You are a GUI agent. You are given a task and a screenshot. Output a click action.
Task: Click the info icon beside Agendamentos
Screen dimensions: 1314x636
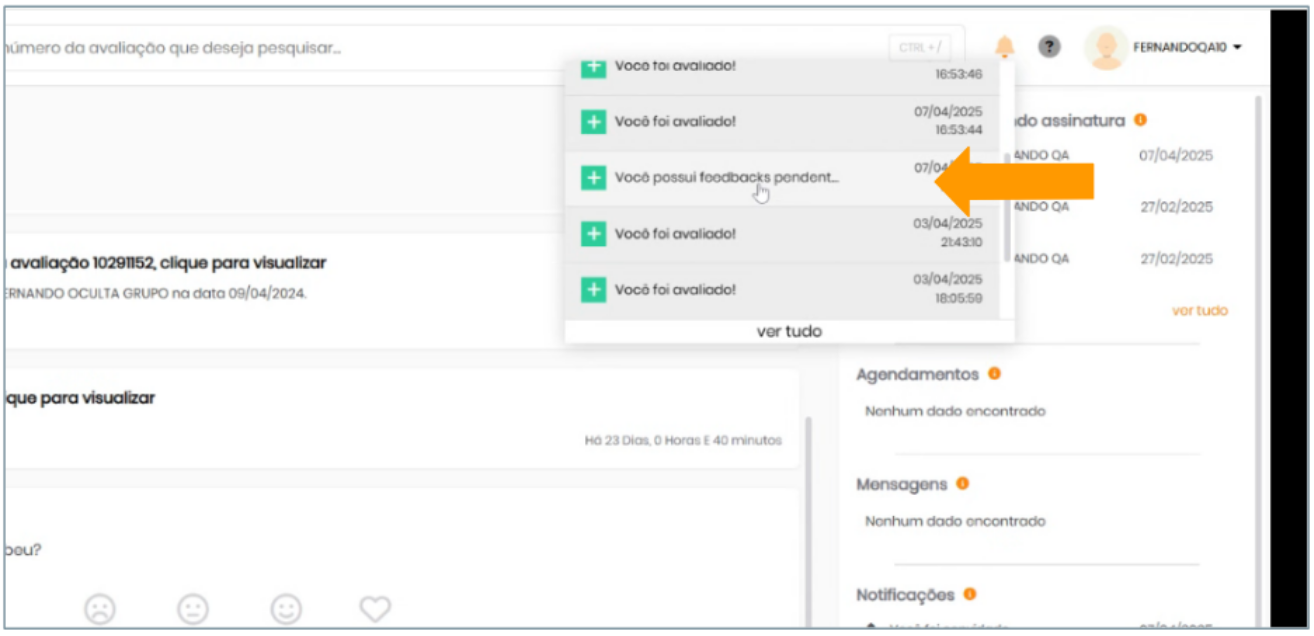pyautogui.click(x=994, y=373)
